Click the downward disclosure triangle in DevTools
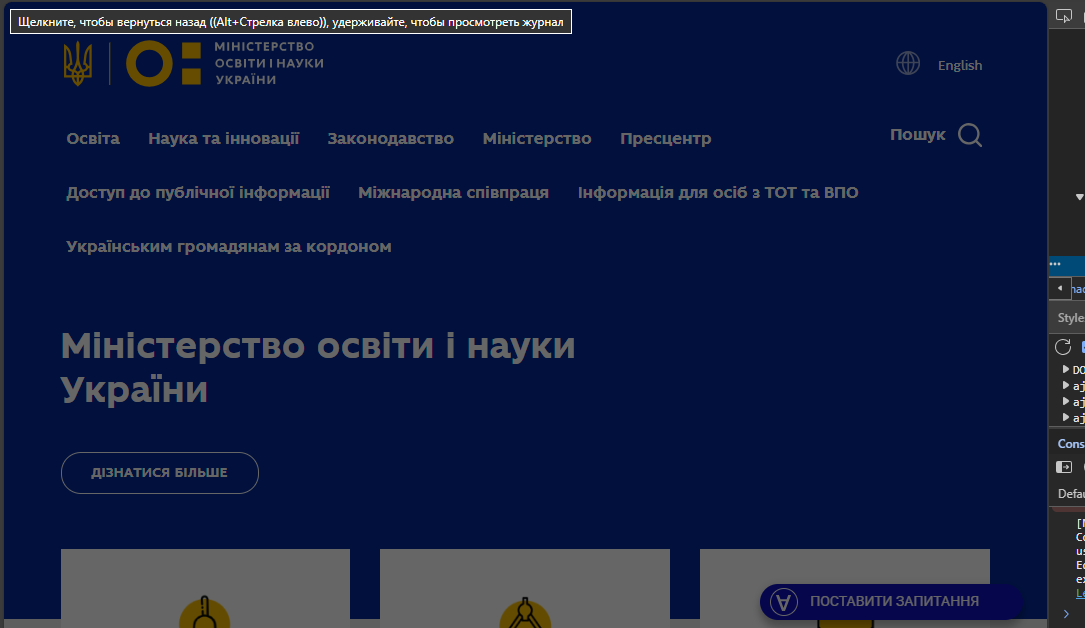This screenshot has width=1085, height=628. [x=1079, y=197]
